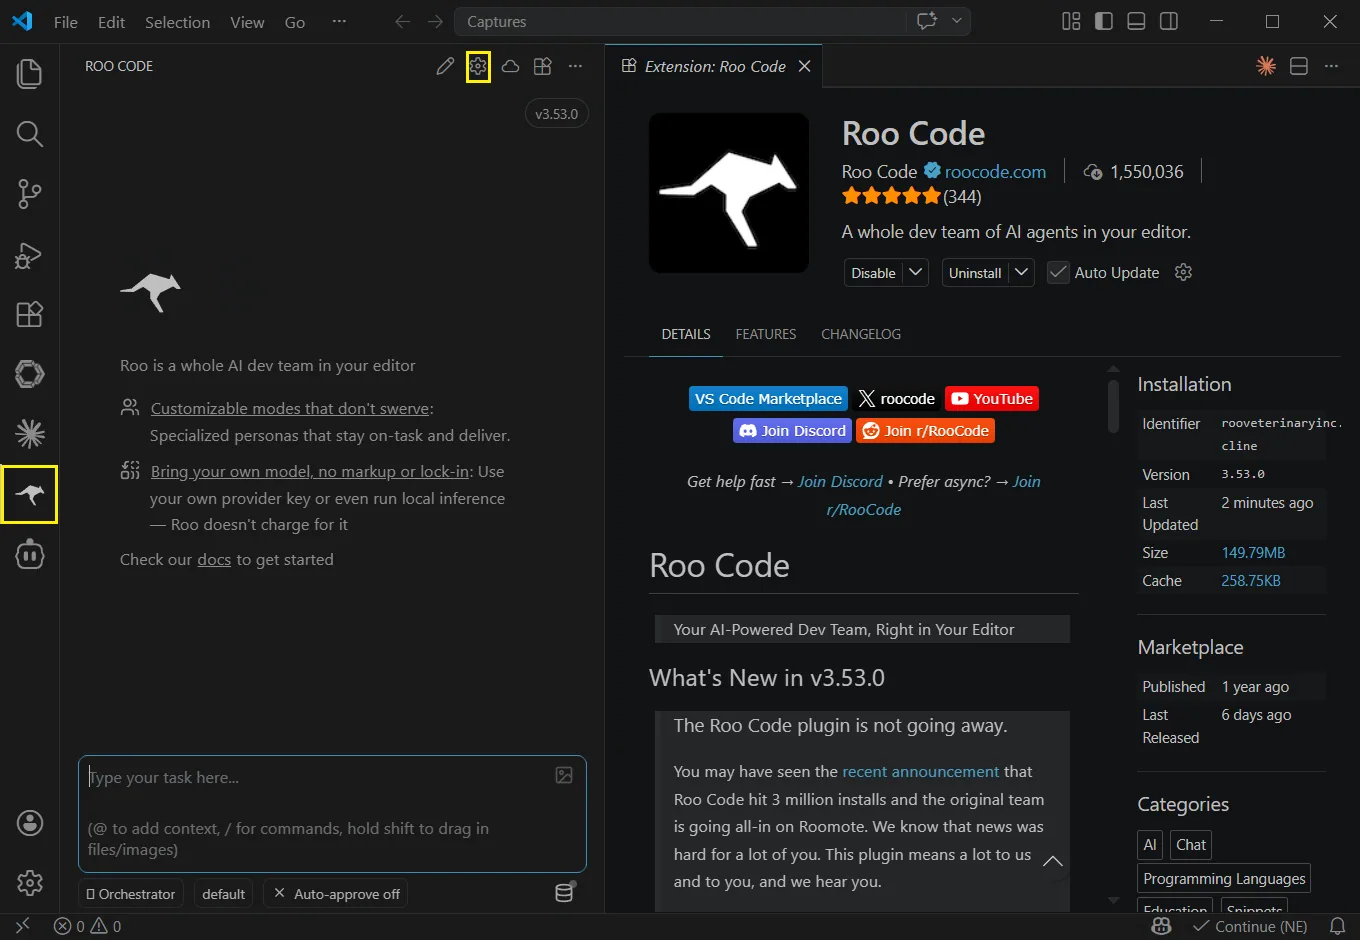Expand the Disable button dropdown arrow
This screenshot has height=940, width=1360.
click(x=915, y=272)
